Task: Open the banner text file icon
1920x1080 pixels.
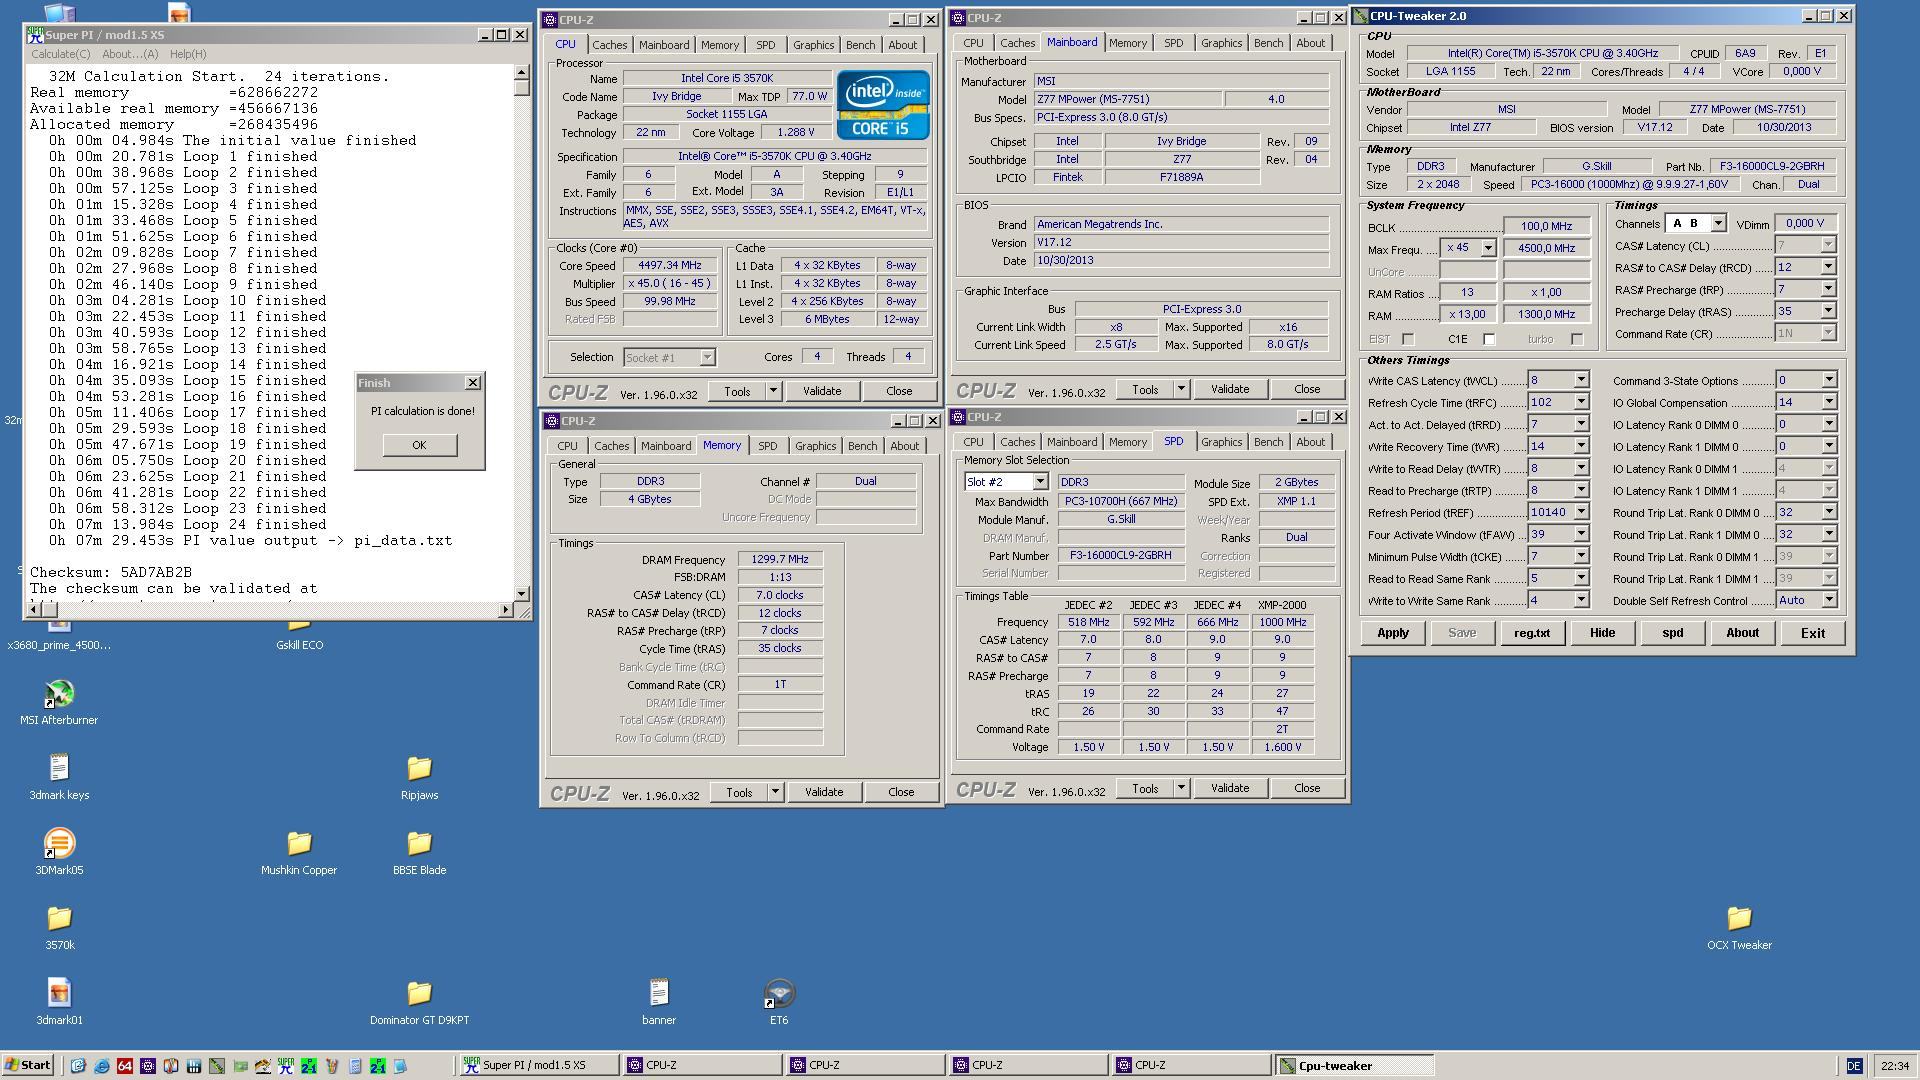Action: [659, 993]
